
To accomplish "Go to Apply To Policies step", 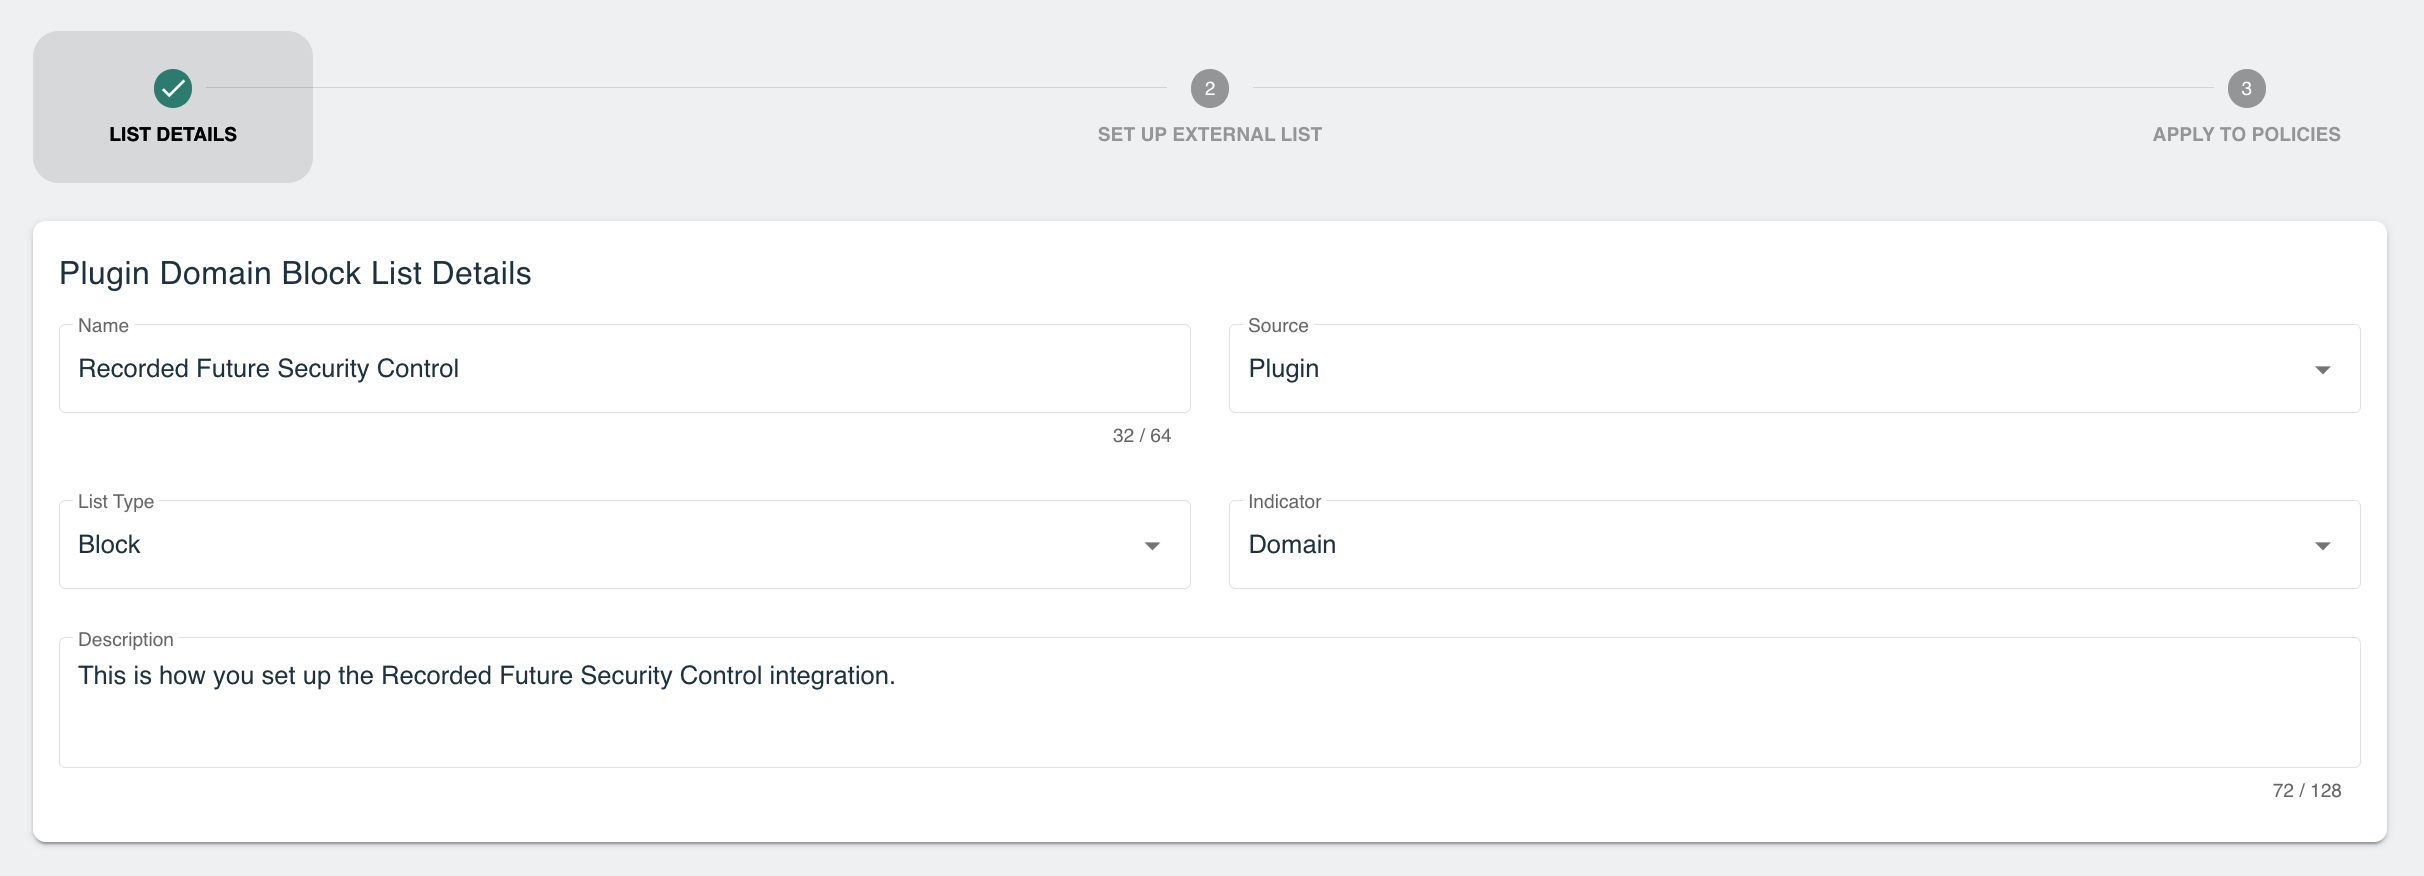I will [x=2246, y=134].
